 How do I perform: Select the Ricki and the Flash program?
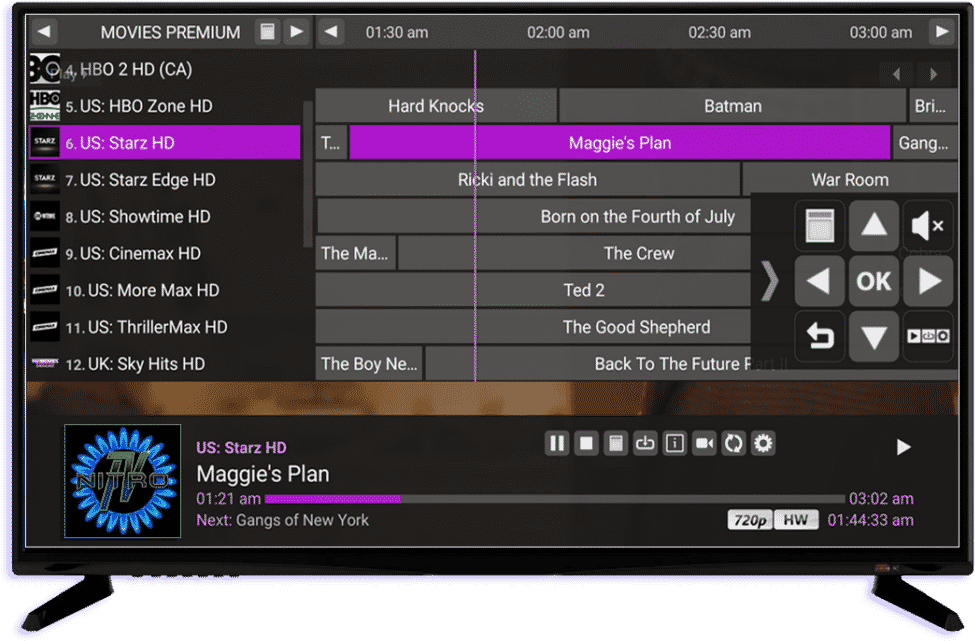click(527, 180)
